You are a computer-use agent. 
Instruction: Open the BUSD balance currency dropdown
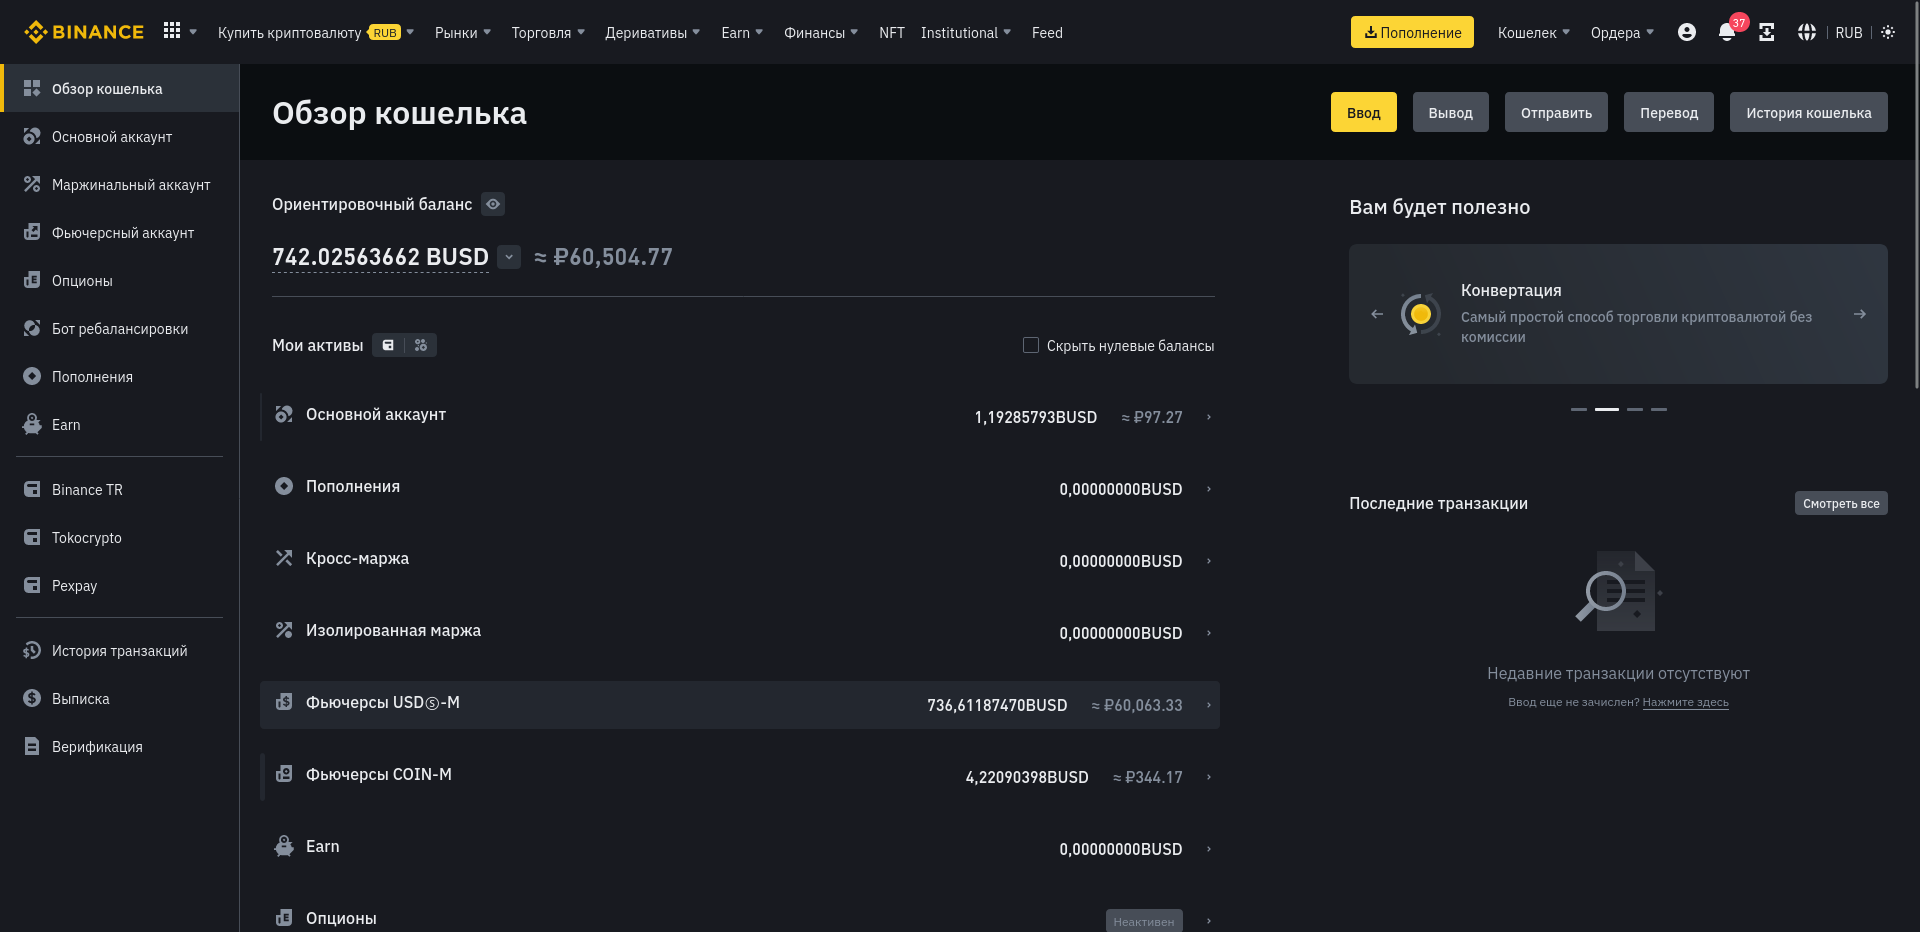509,257
